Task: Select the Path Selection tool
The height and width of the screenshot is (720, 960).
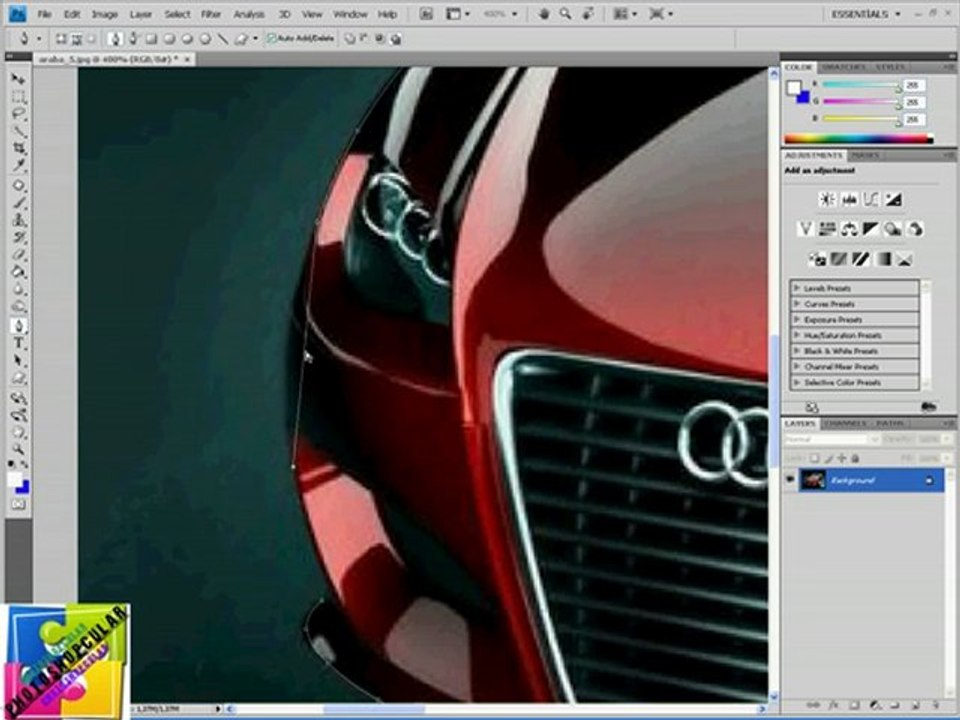Action: pyautogui.click(x=19, y=361)
